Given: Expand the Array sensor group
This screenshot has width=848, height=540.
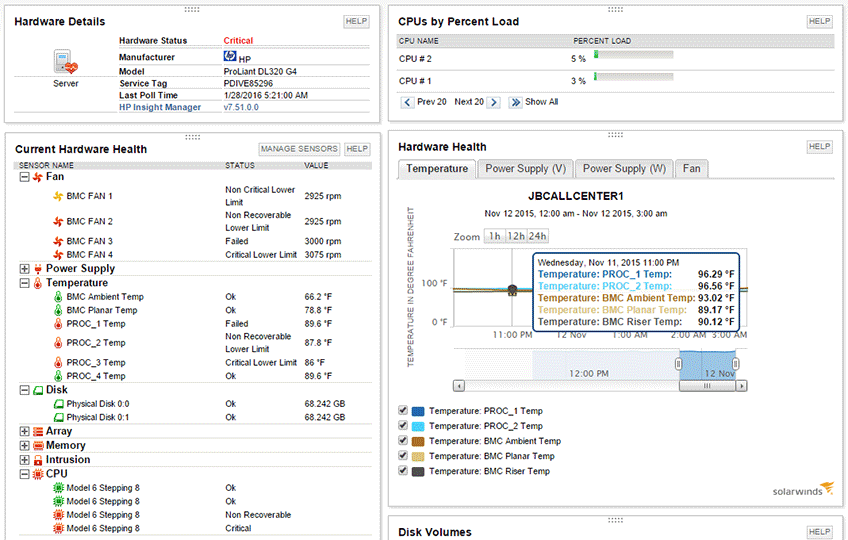Looking at the screenshot, I should point(24,432).
